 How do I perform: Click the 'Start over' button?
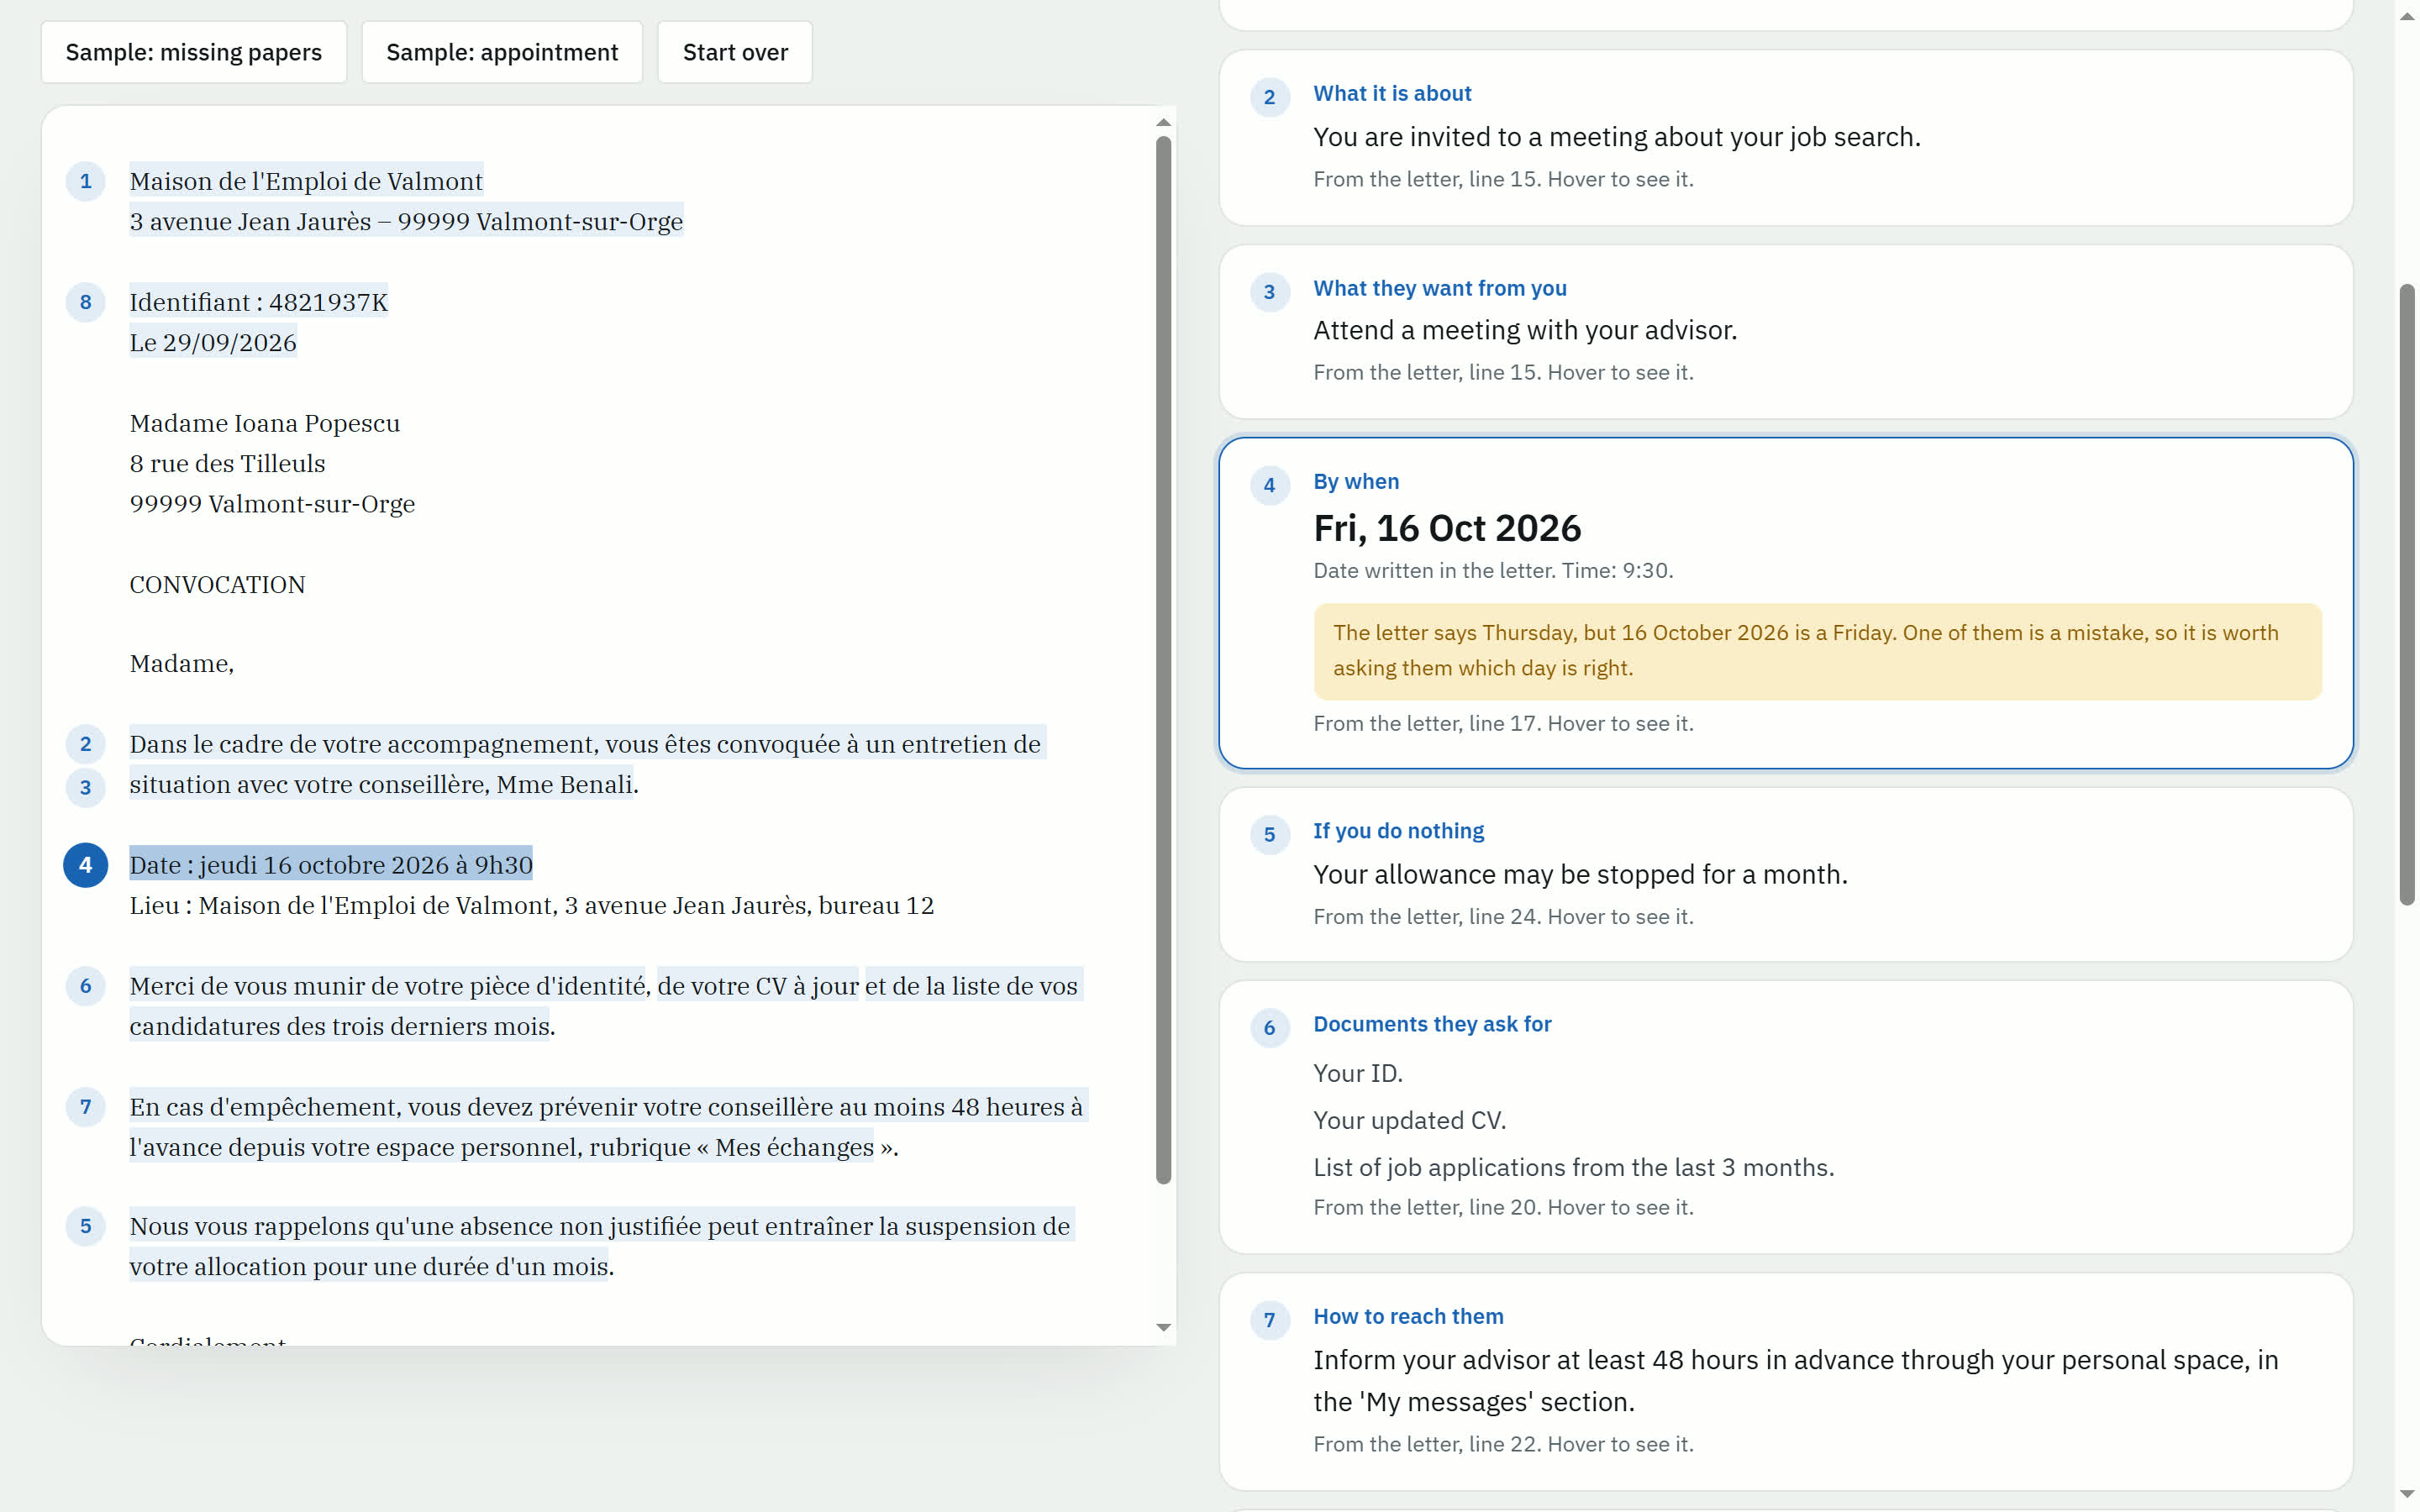click(x=735, y=52)
